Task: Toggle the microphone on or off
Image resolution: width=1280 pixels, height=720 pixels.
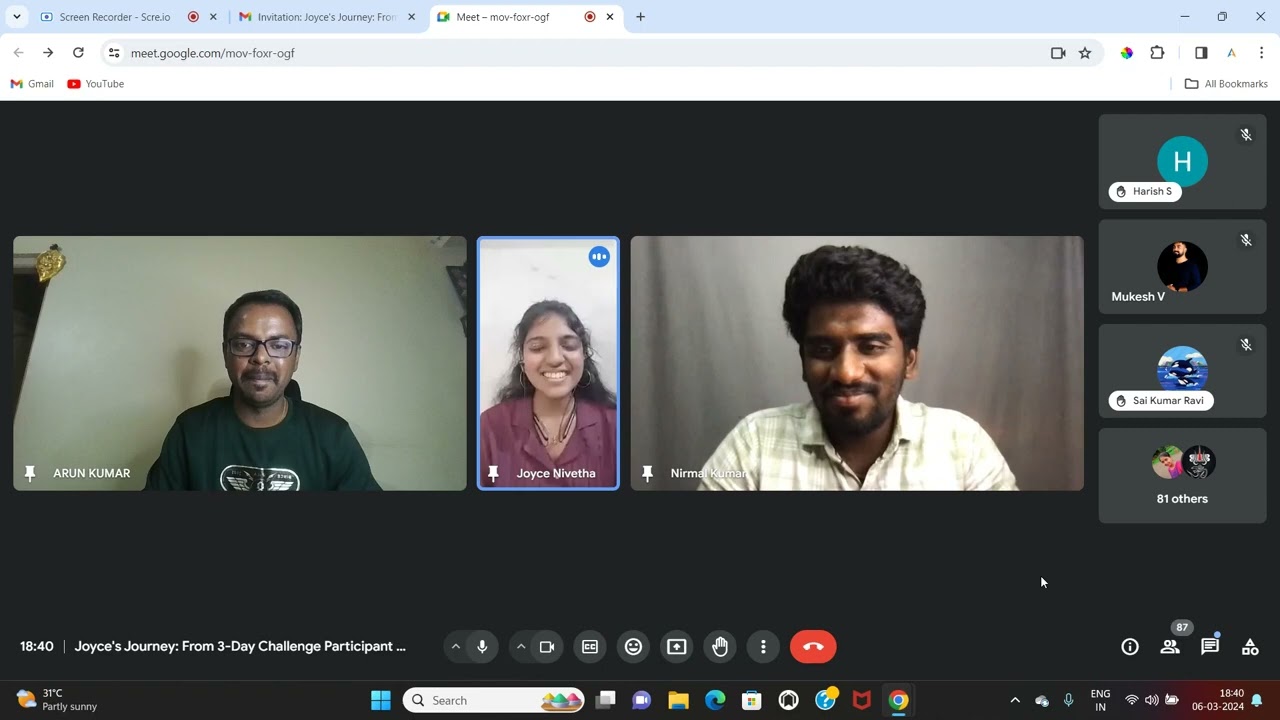Action: tap(482, 647)
